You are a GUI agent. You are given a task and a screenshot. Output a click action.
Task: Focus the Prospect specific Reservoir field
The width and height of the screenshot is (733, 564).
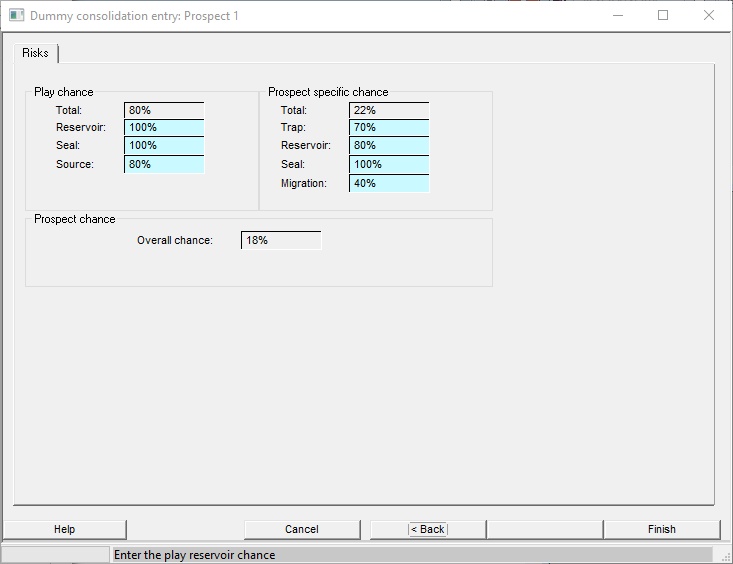coord(389,146)
